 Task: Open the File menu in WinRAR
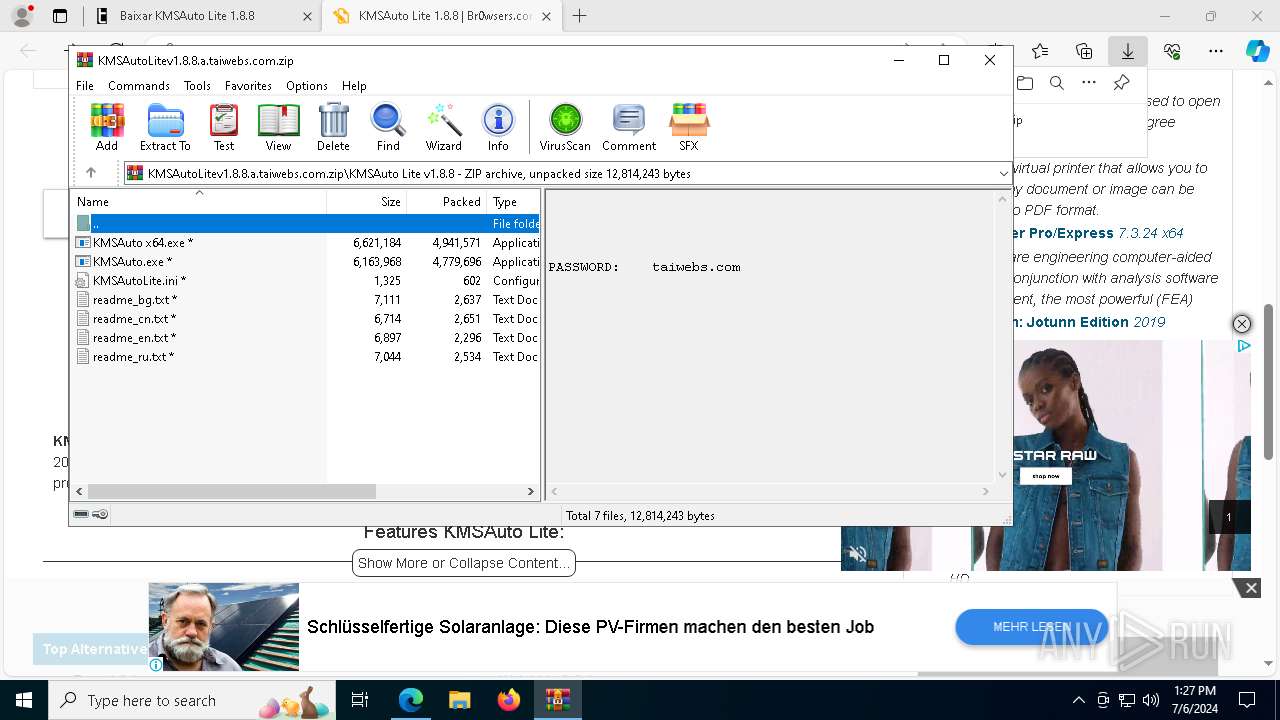(85, 86)
